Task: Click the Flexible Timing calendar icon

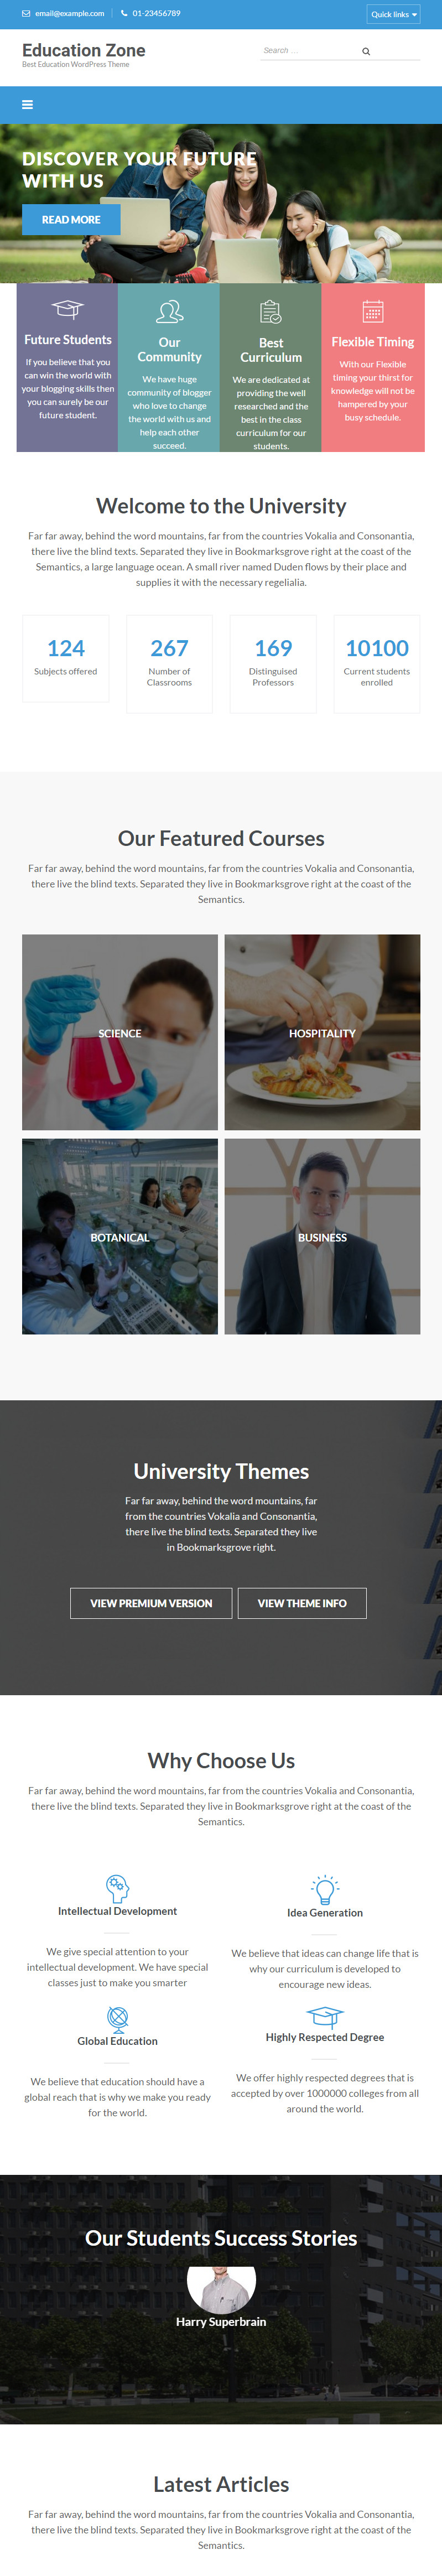Action: [x=373, y=311]
